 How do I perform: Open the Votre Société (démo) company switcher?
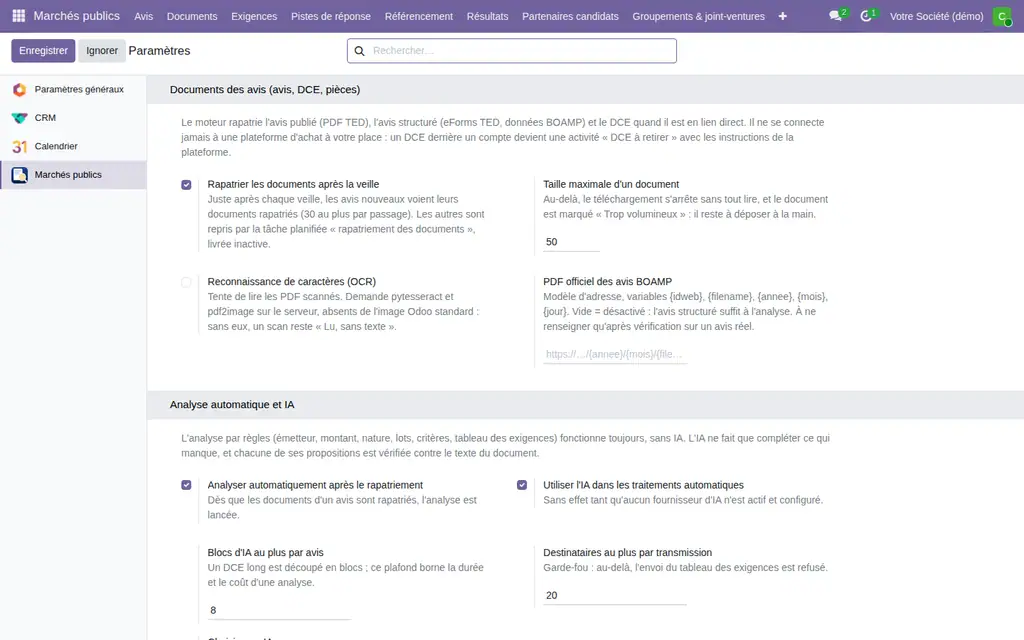(936, 16)
